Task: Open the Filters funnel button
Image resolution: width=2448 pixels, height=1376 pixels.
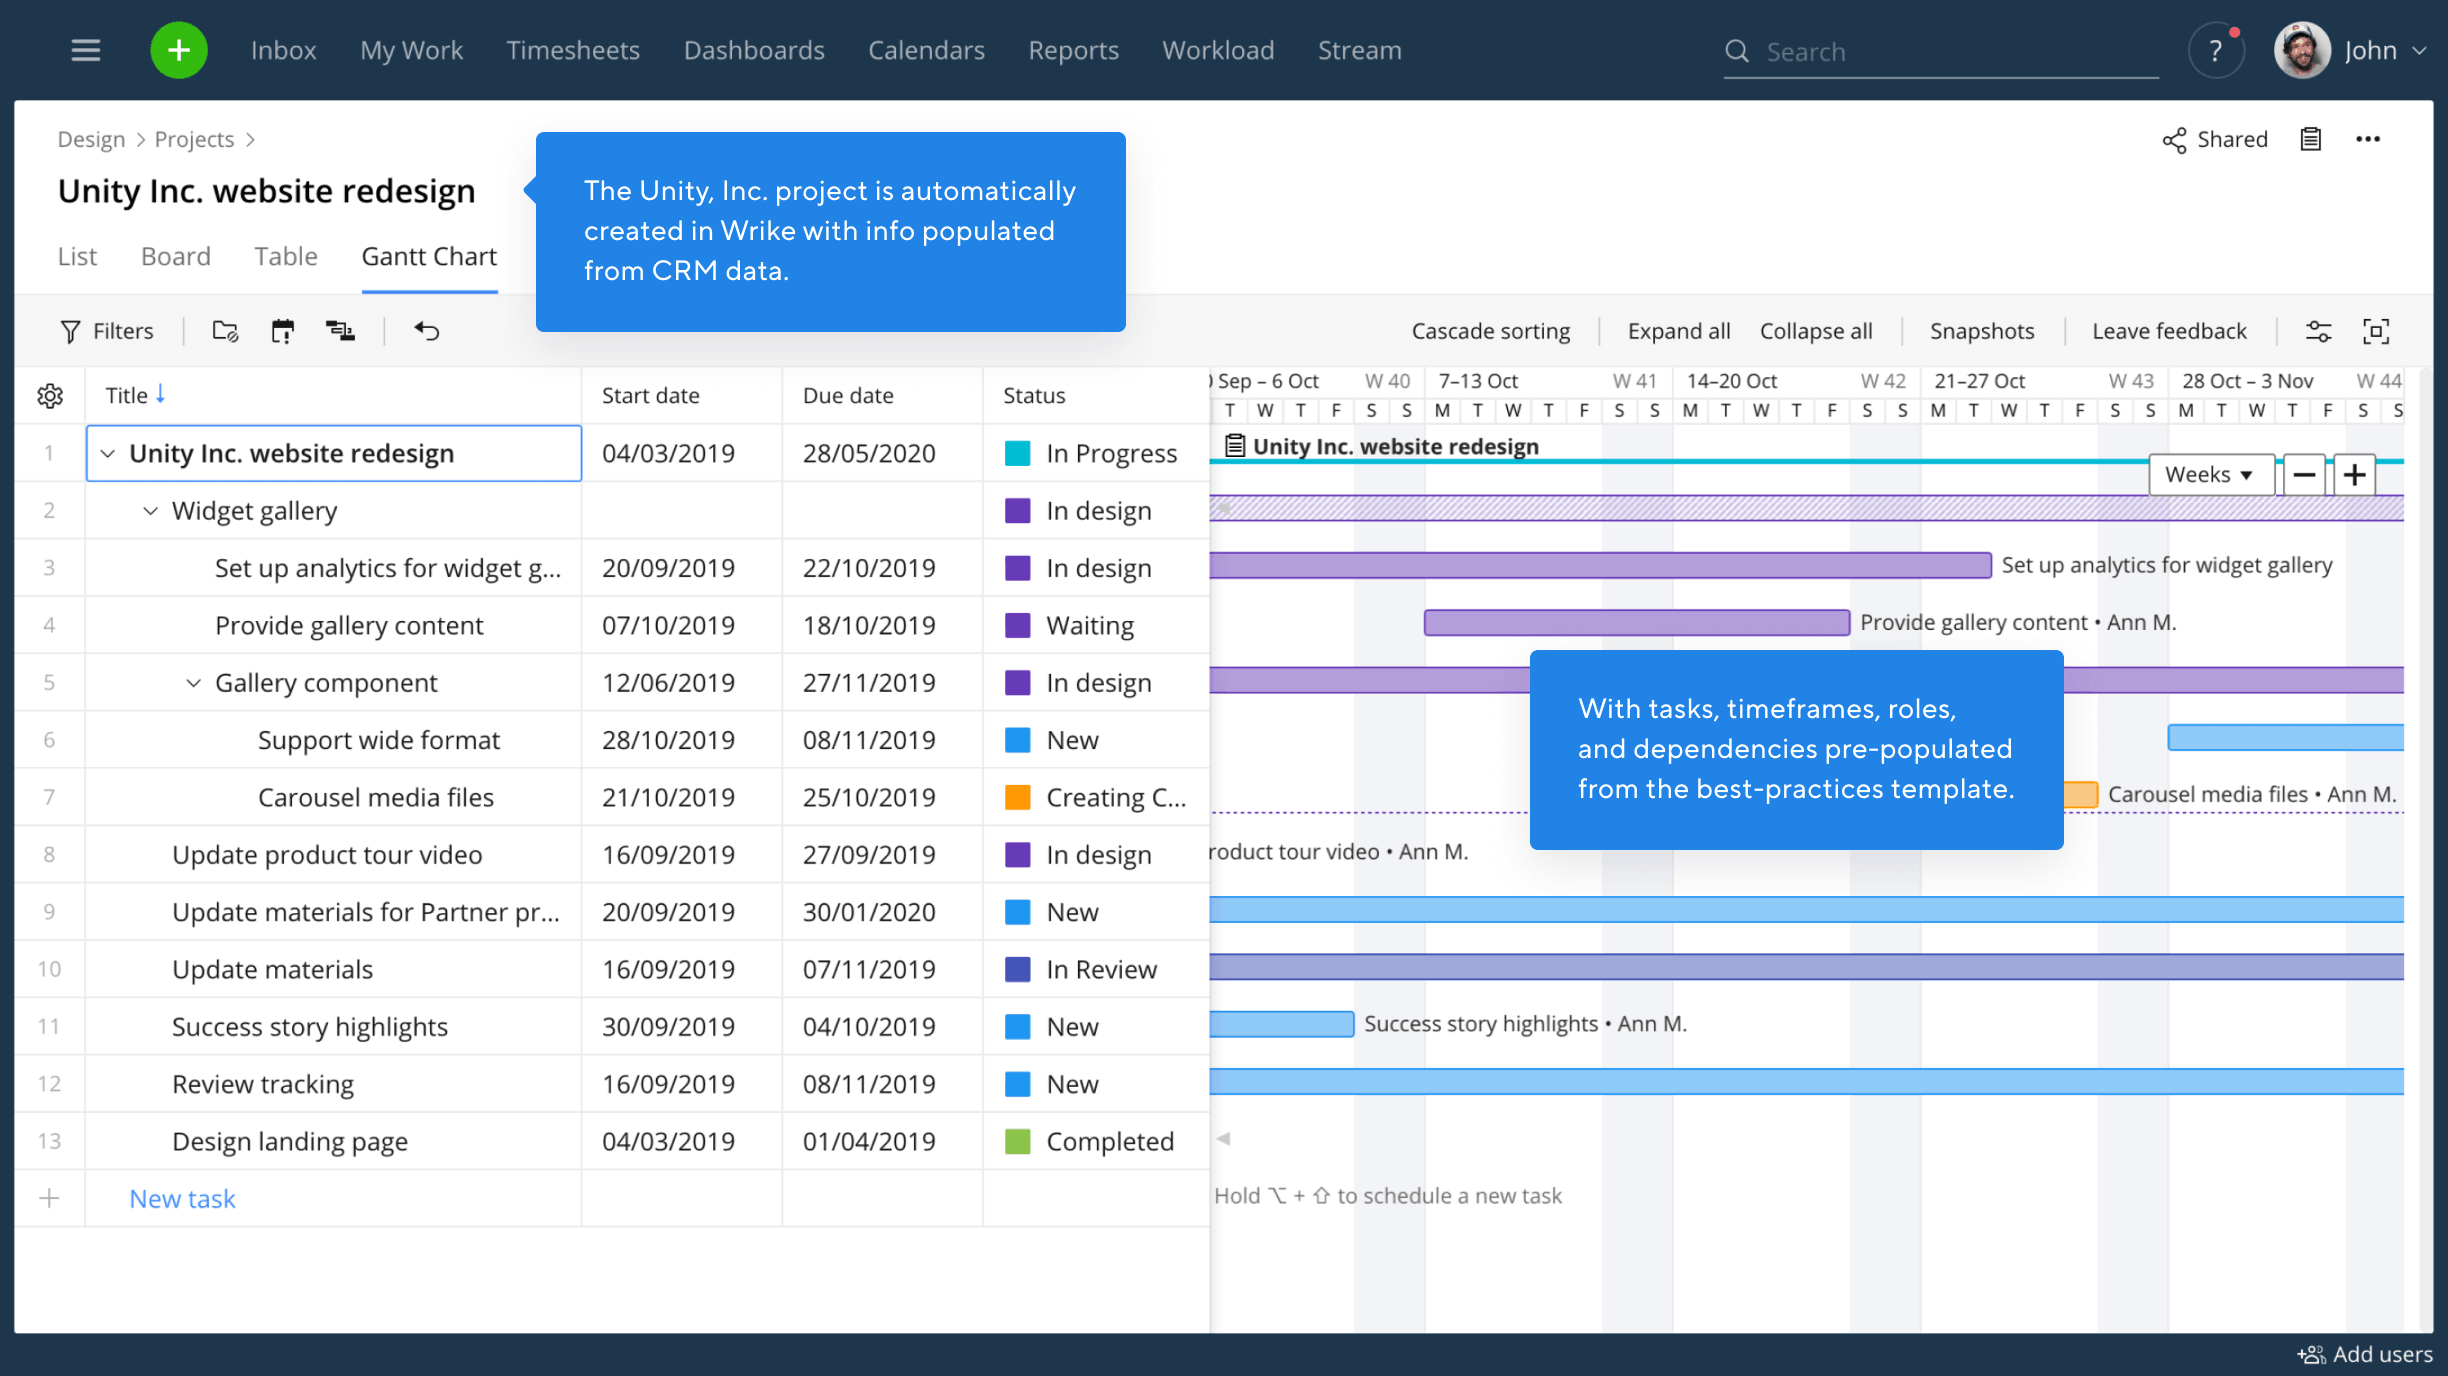Action: (x=107, y=331)
